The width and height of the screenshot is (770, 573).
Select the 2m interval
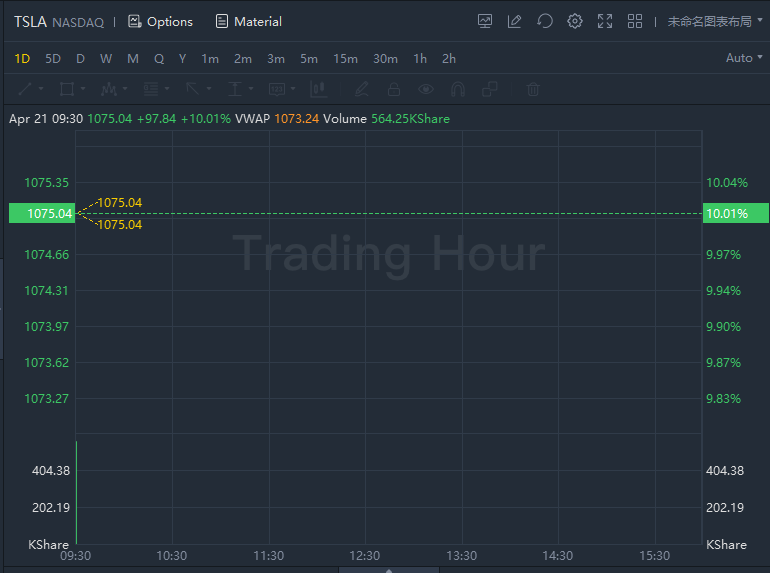click(243, 59)
